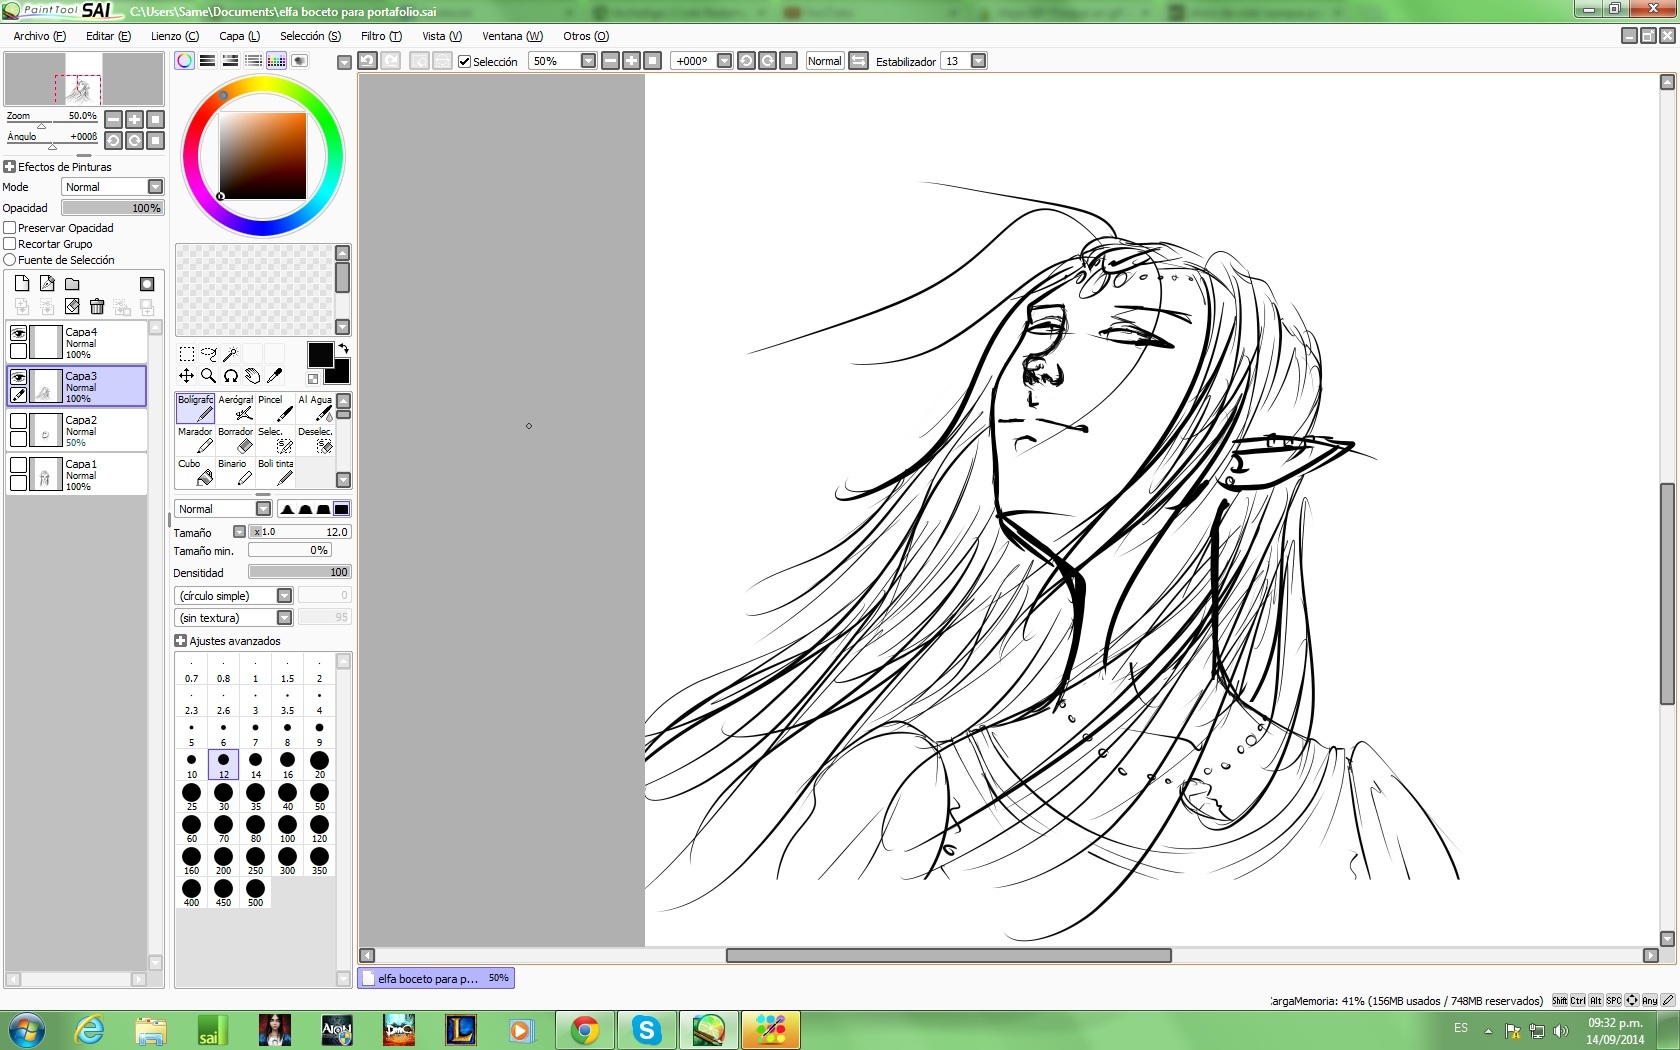This screenshot has height=1050, width=1680.
Task: Click the Opacidad 100% slider
Action: coord(112,208)
